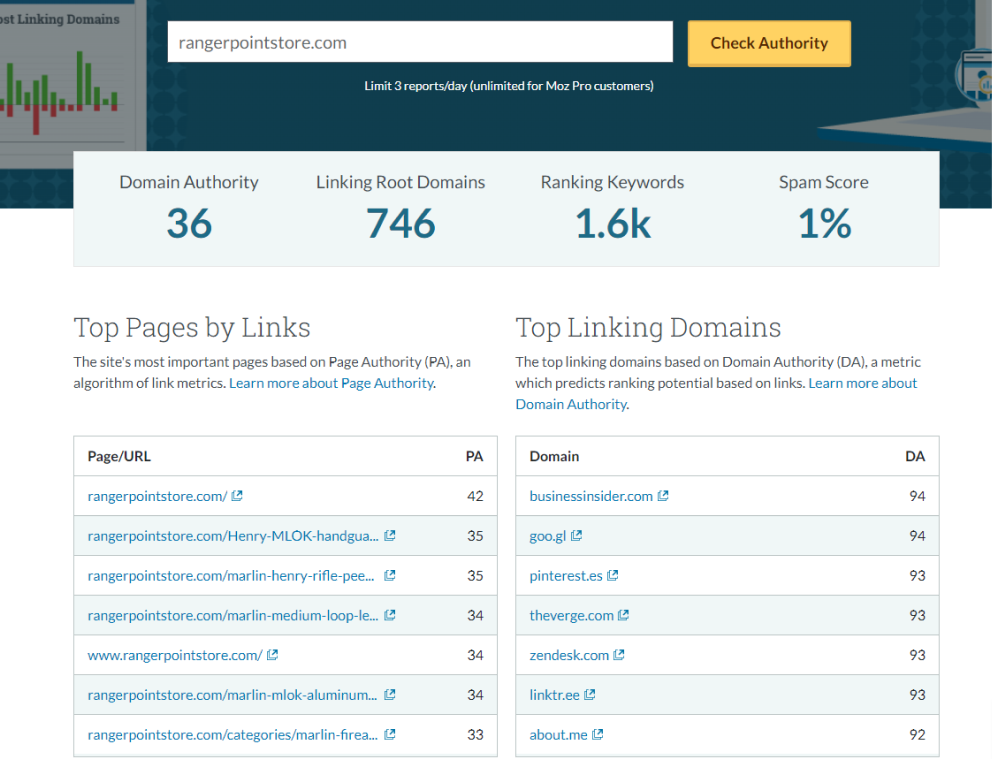The width and height of the screenshot is (993, 759).
Task: Open external link icon beside www.rangerpointstore.com/
Action: 272,655
